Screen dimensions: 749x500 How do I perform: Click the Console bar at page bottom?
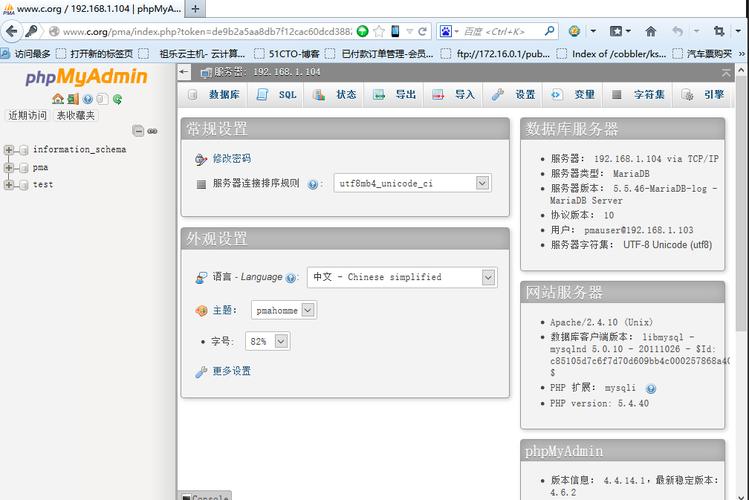pos(204,496)
